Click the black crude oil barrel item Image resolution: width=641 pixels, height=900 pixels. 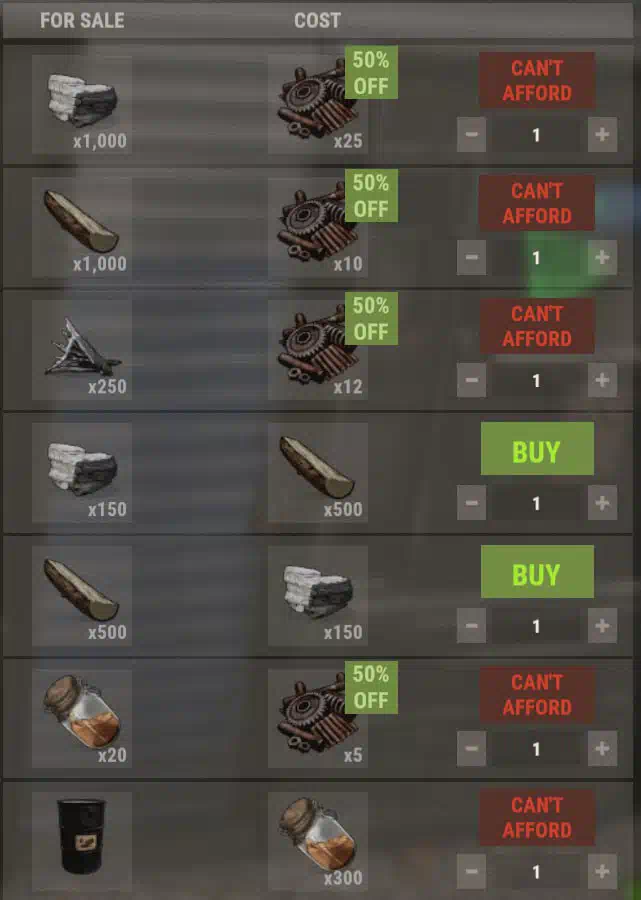(81, 840)
